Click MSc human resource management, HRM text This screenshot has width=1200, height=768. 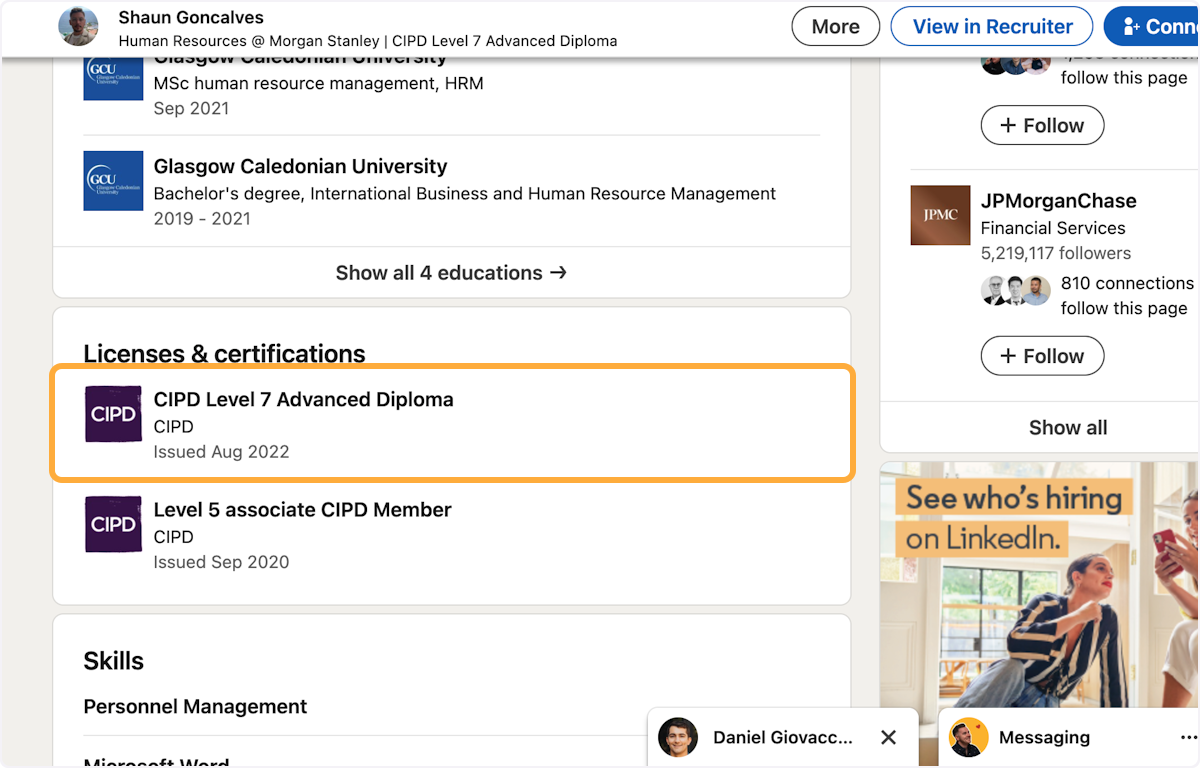coord(318,83)
